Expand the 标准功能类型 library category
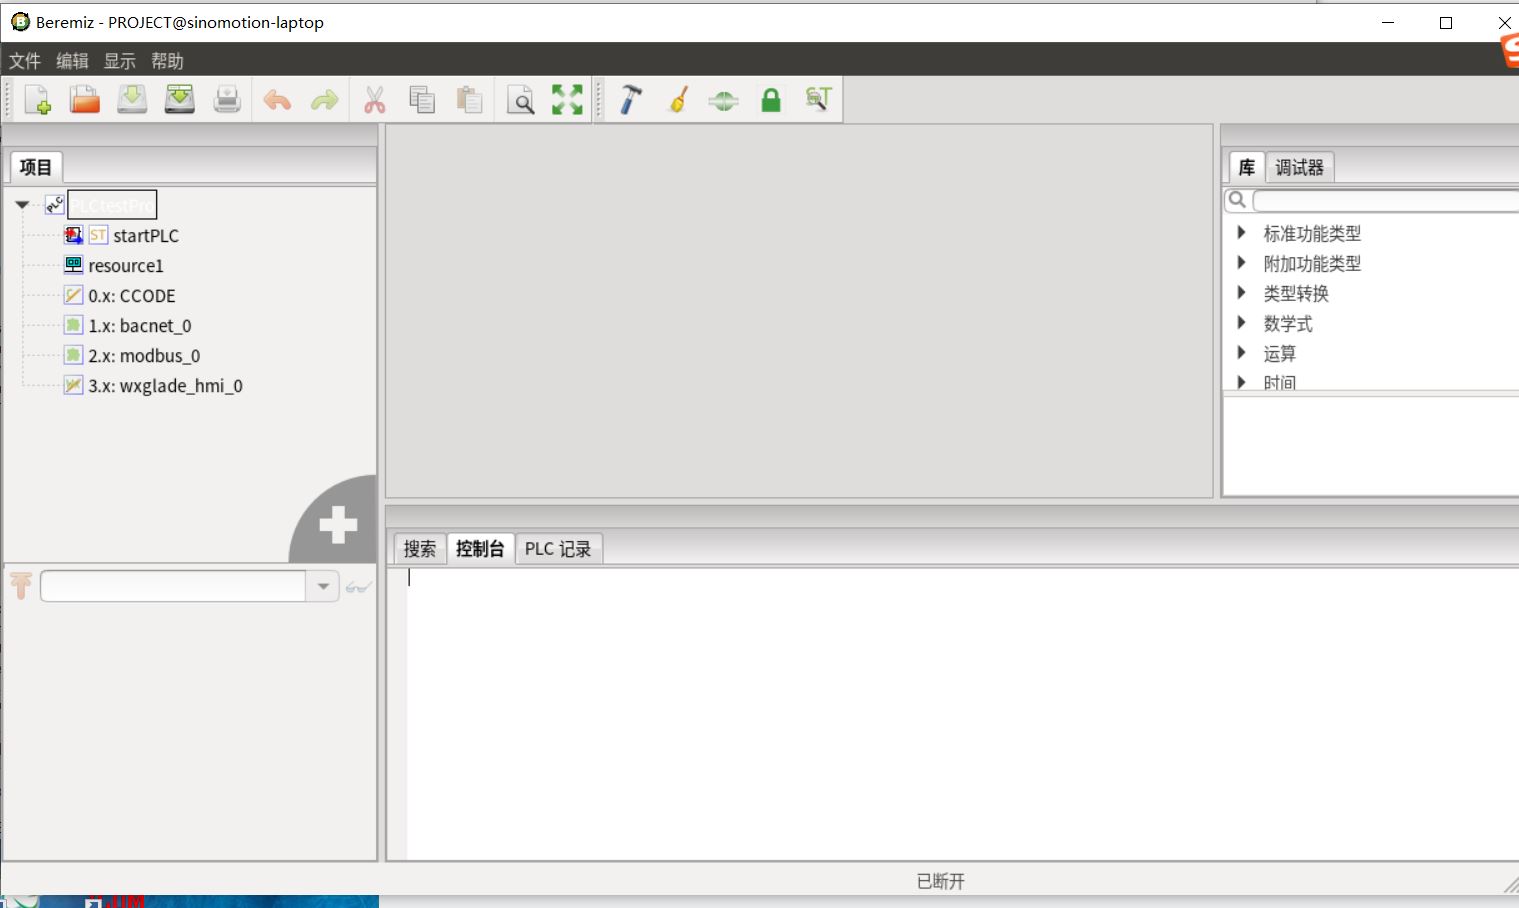 (x=1241, y=233)
